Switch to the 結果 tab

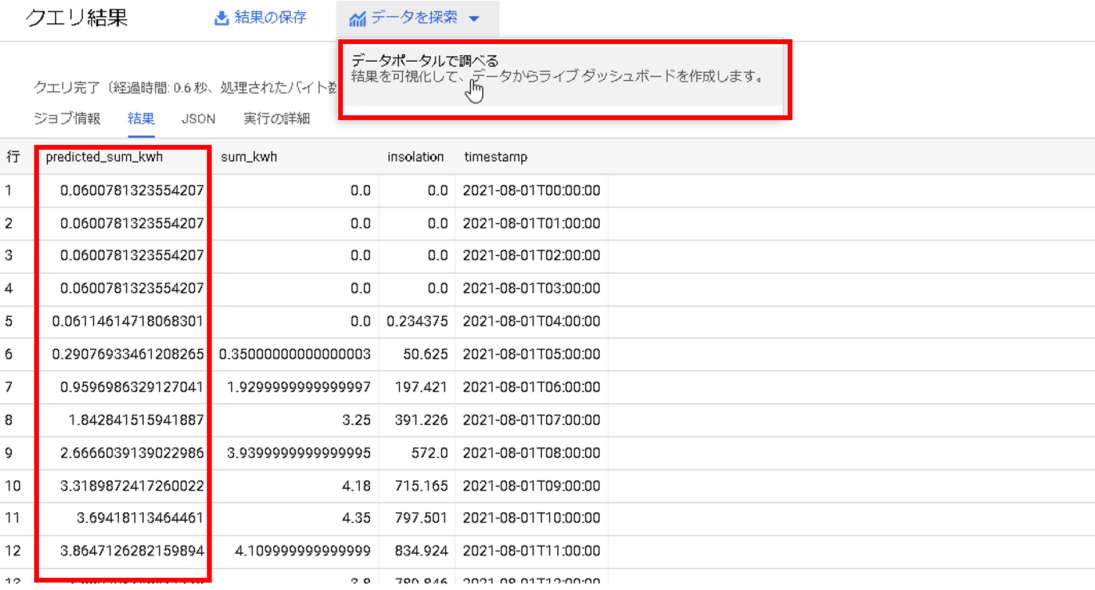(x=141, y=119)
